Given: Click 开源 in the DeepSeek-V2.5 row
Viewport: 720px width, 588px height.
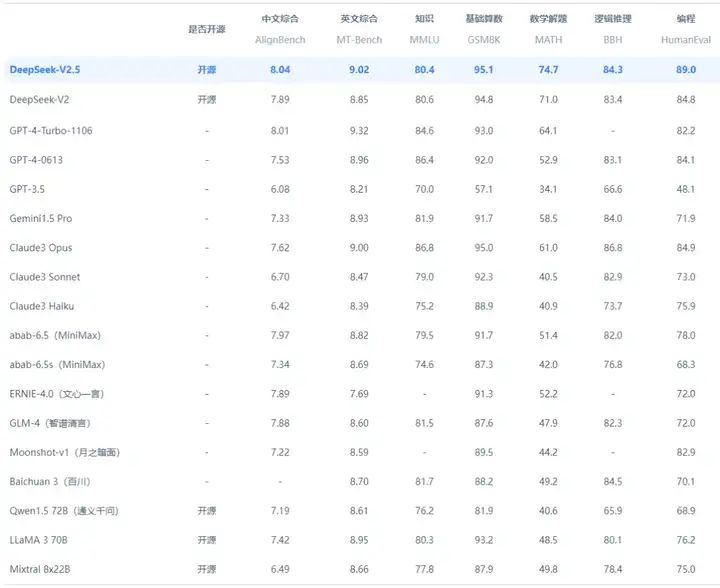Looking at the screenshot, I should (207, 70).
